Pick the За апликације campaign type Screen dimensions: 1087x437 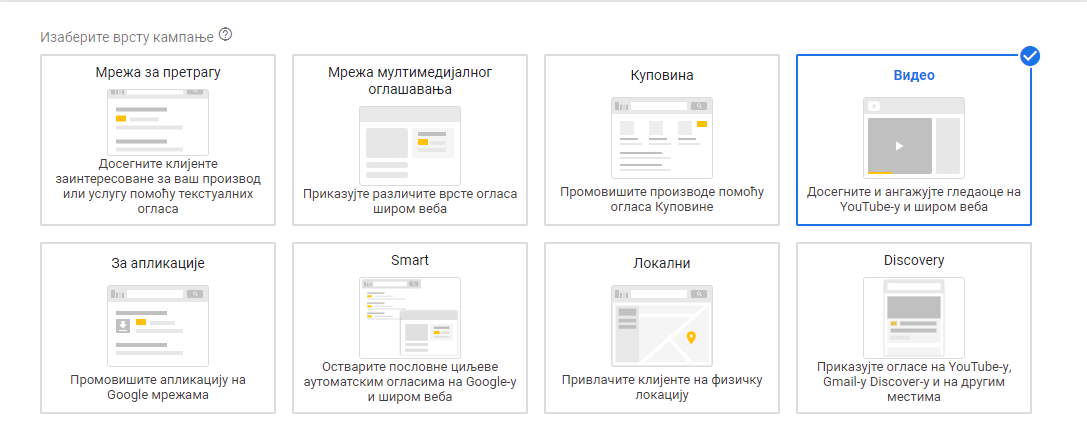point(158,328)
